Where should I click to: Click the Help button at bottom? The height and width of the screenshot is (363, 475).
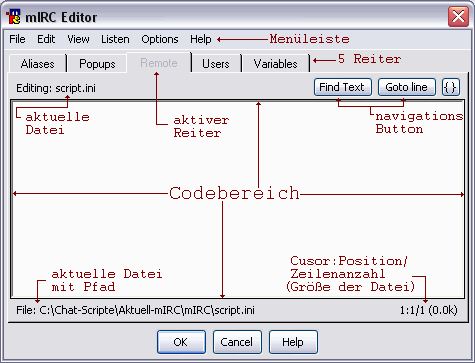pos(293,342)
